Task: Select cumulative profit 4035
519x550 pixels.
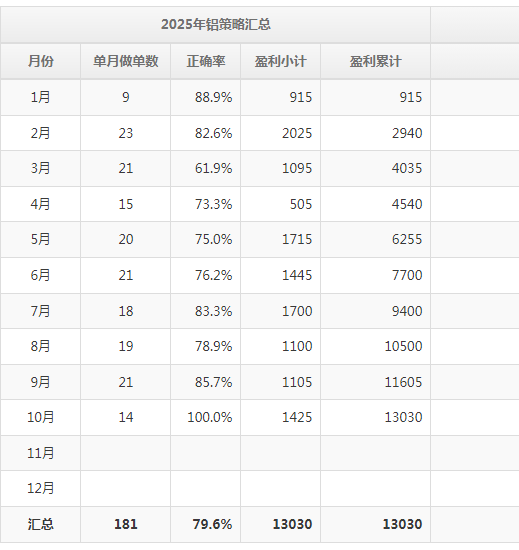Action: [x=407, y=168]
